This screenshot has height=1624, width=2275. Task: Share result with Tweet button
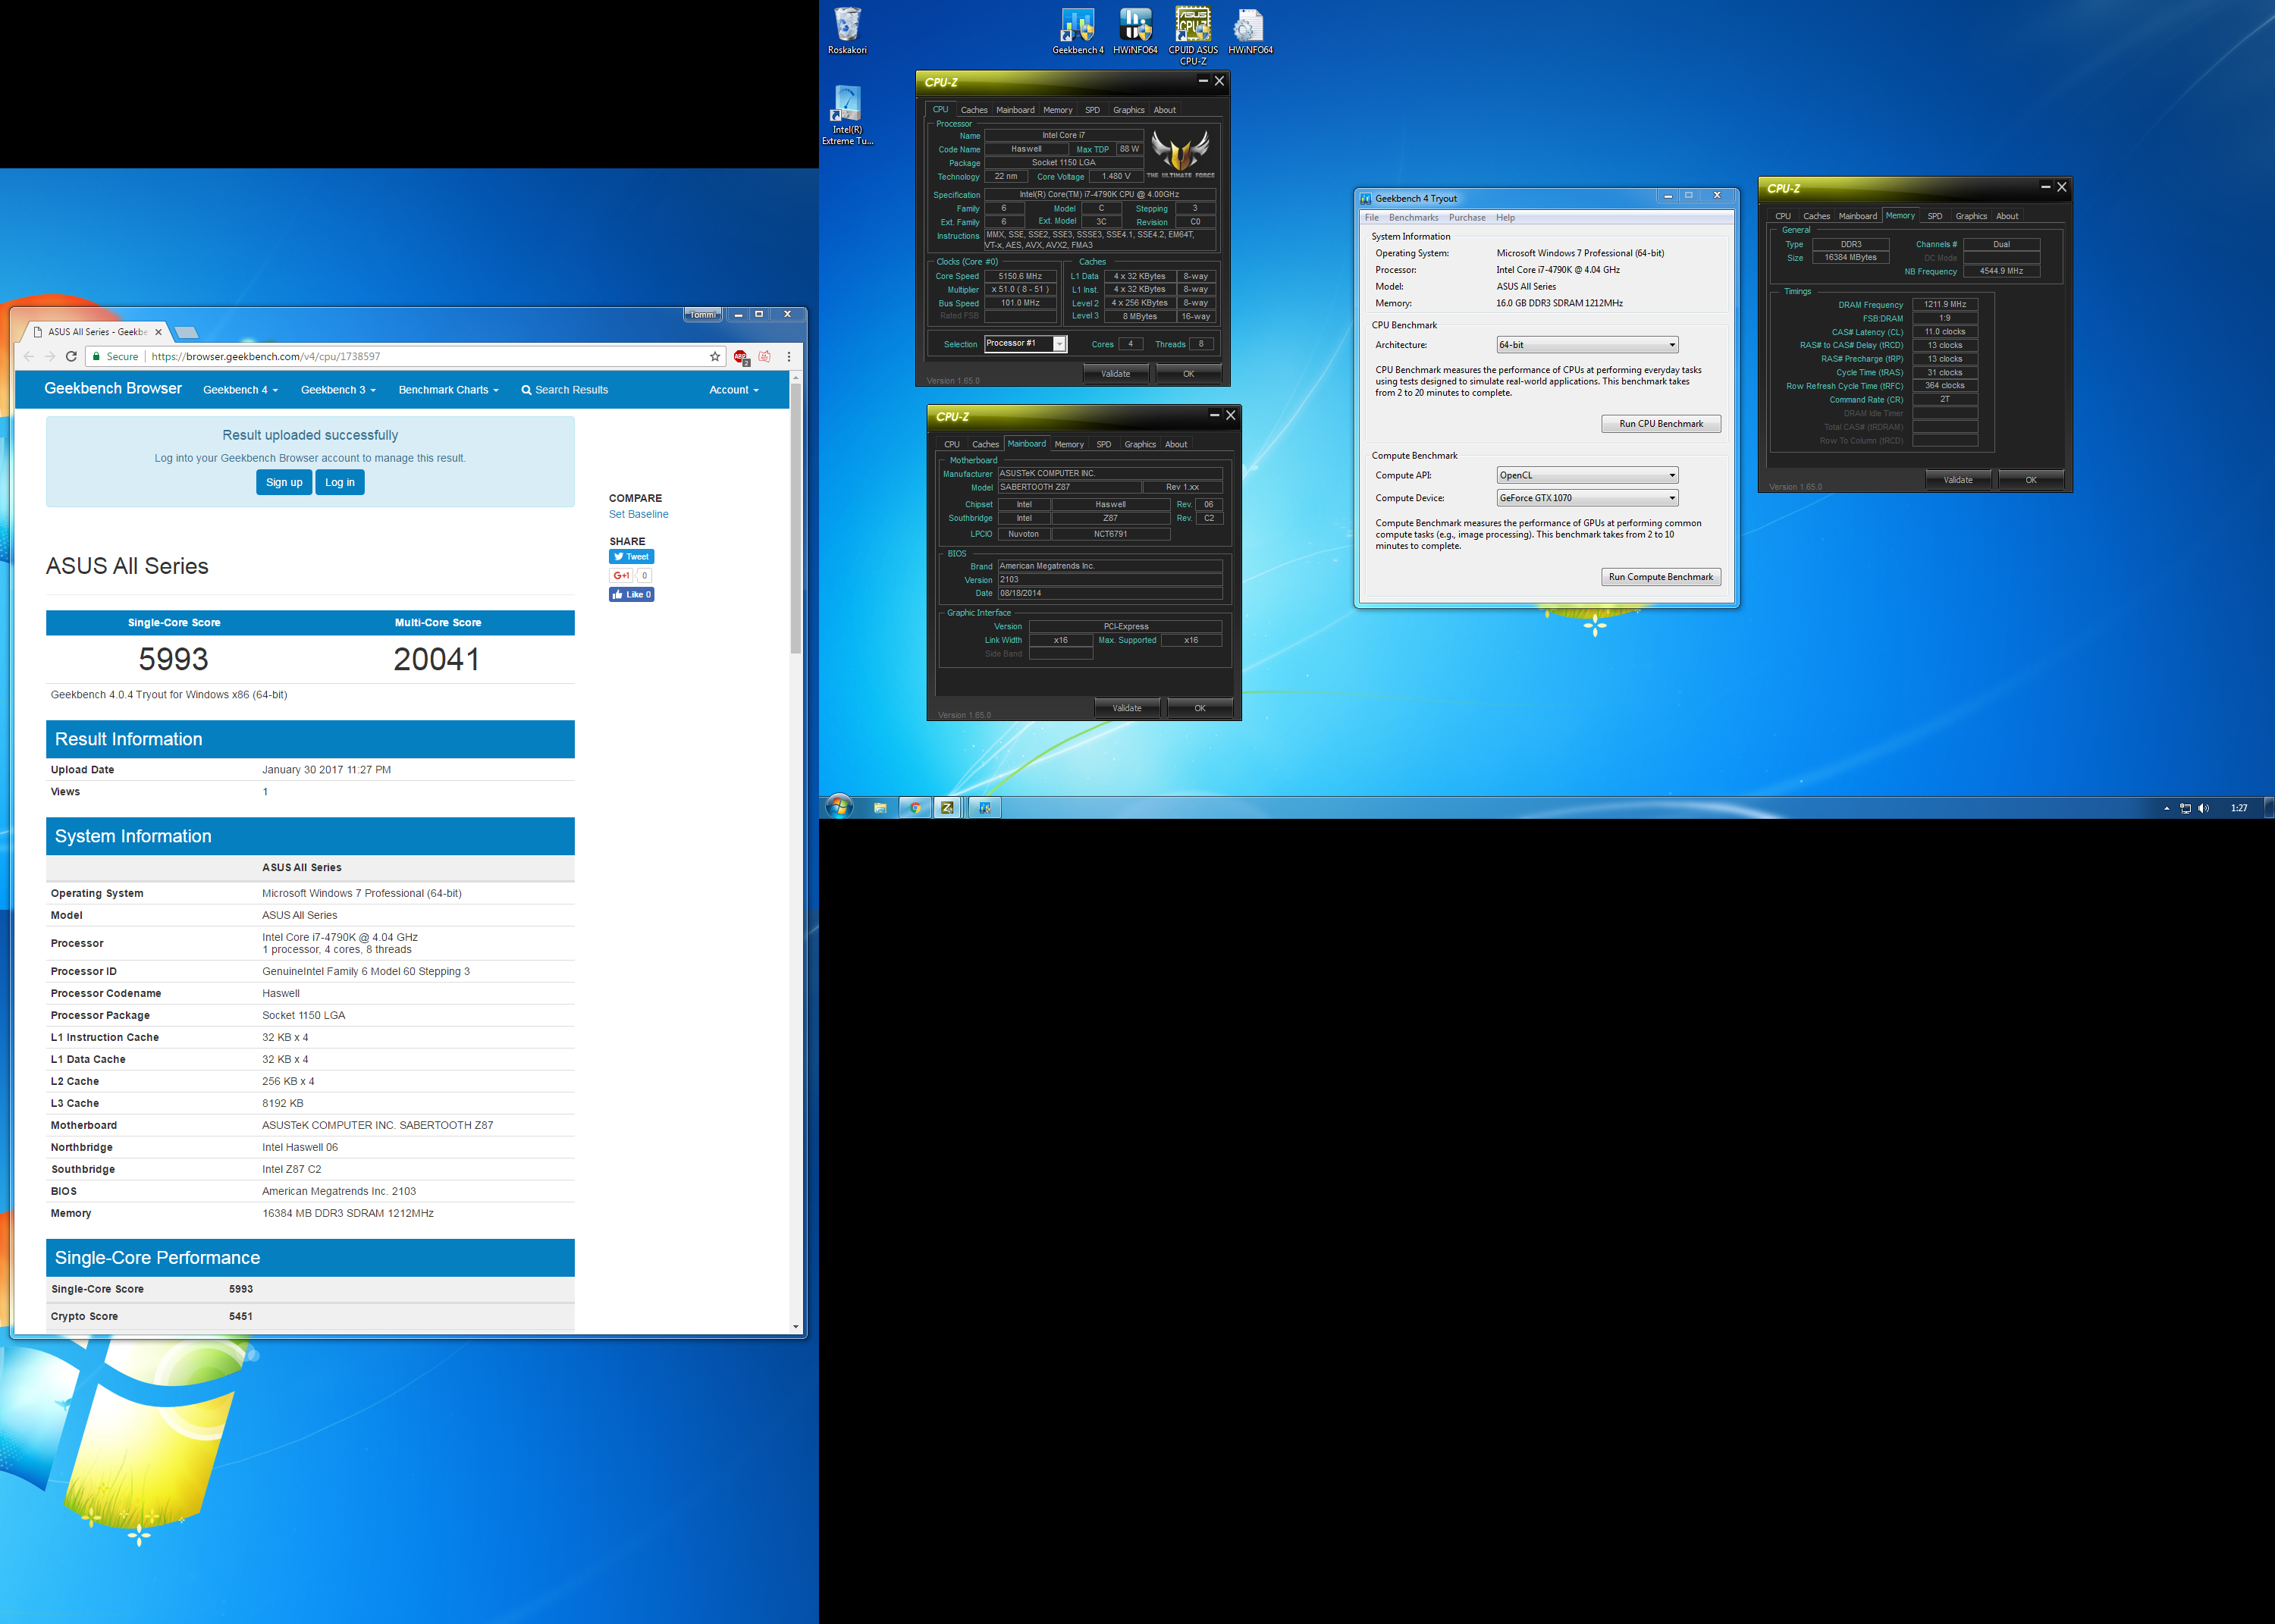[x=631, y=556]
